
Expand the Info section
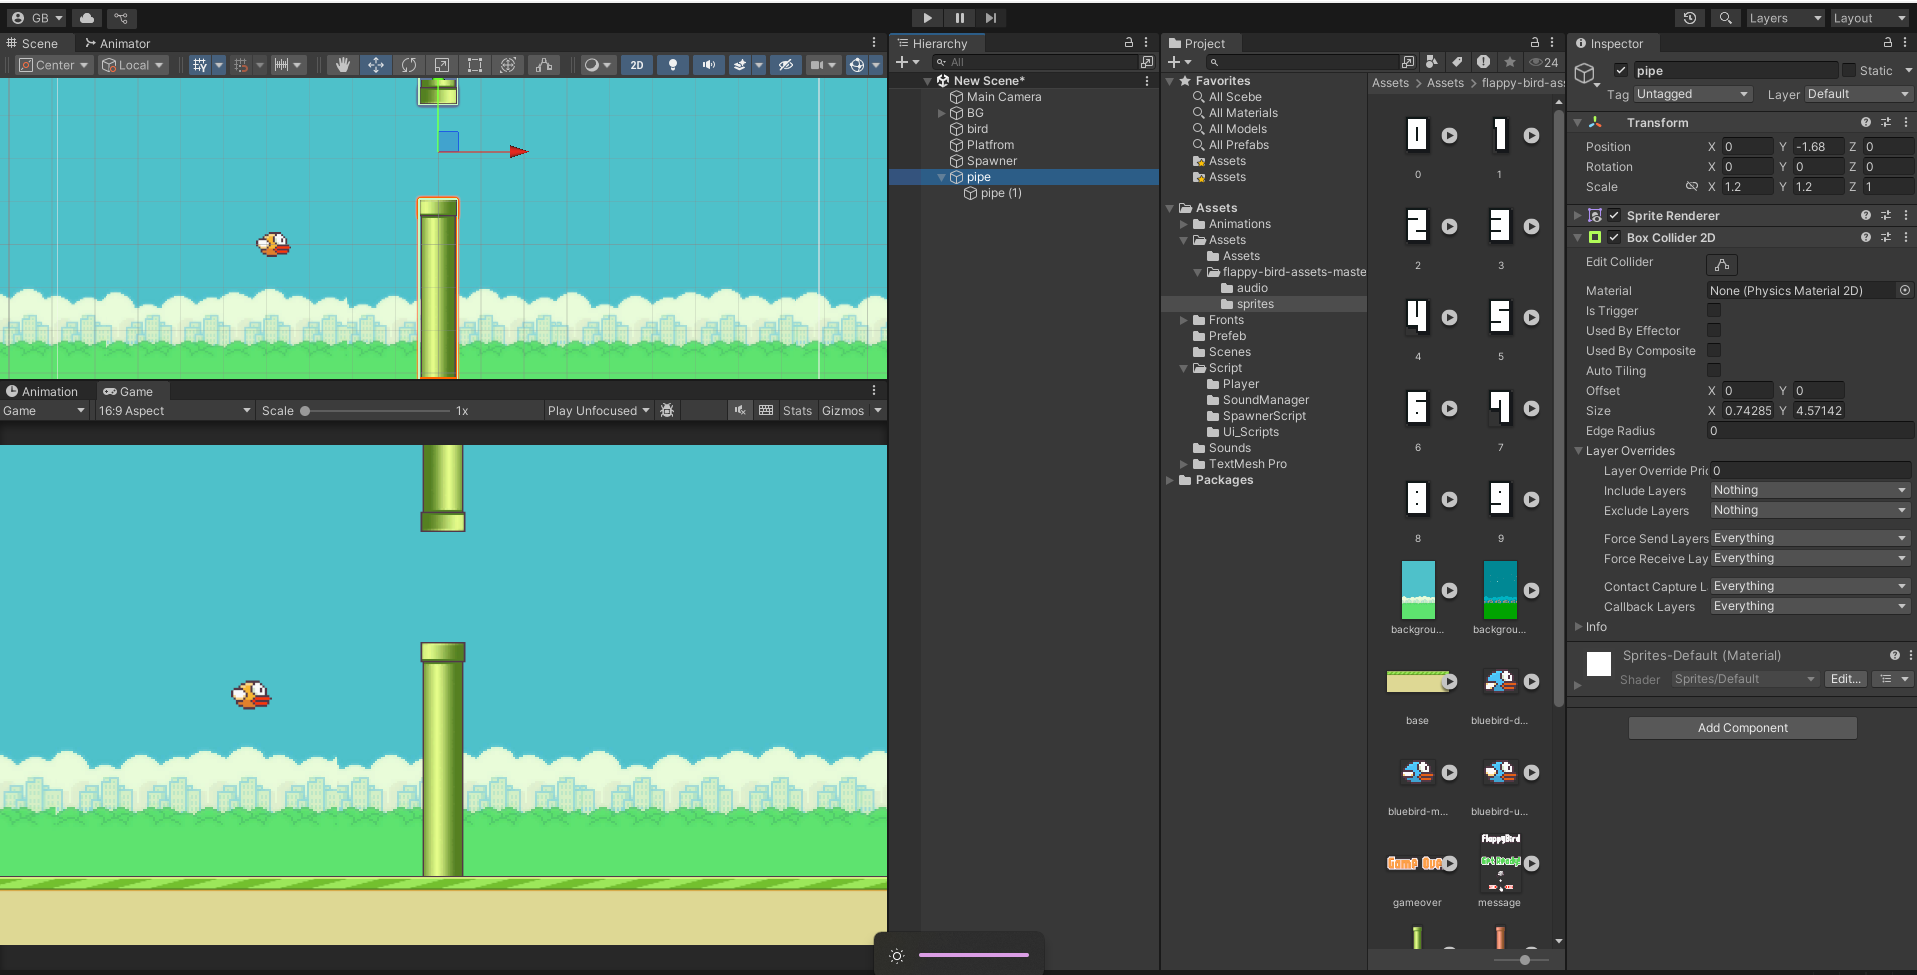[x=1578, y=627]
